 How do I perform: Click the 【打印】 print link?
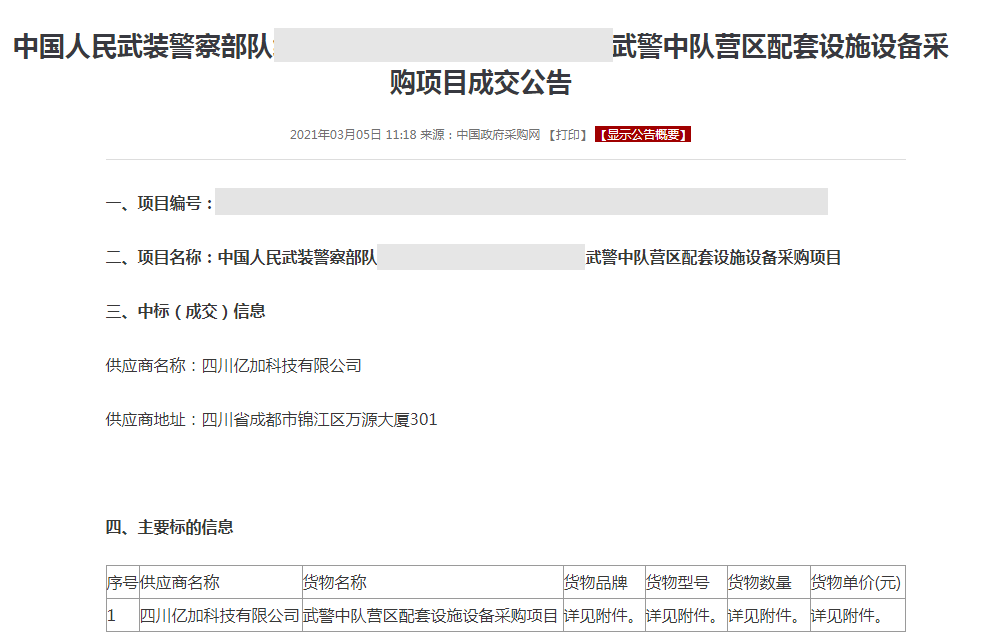click(567, 135)
